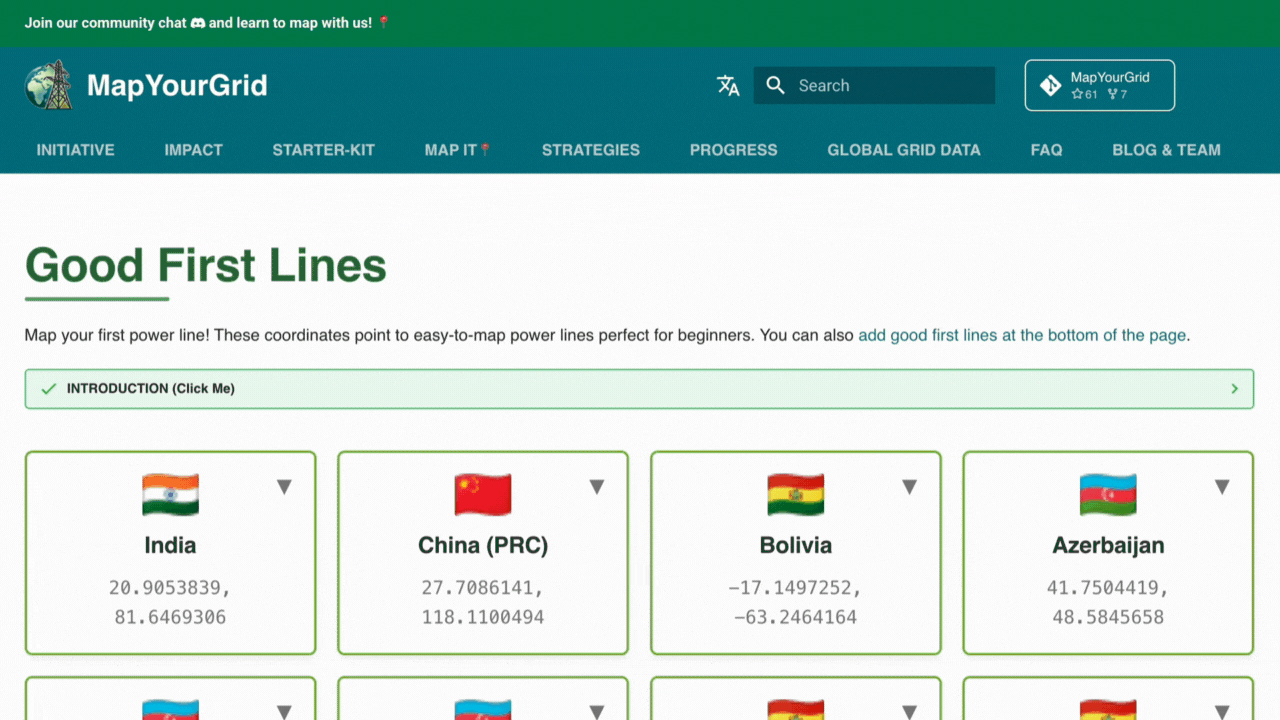
Task: Click Azerbaijan latitude 41.7504419
Action: 1108,587
